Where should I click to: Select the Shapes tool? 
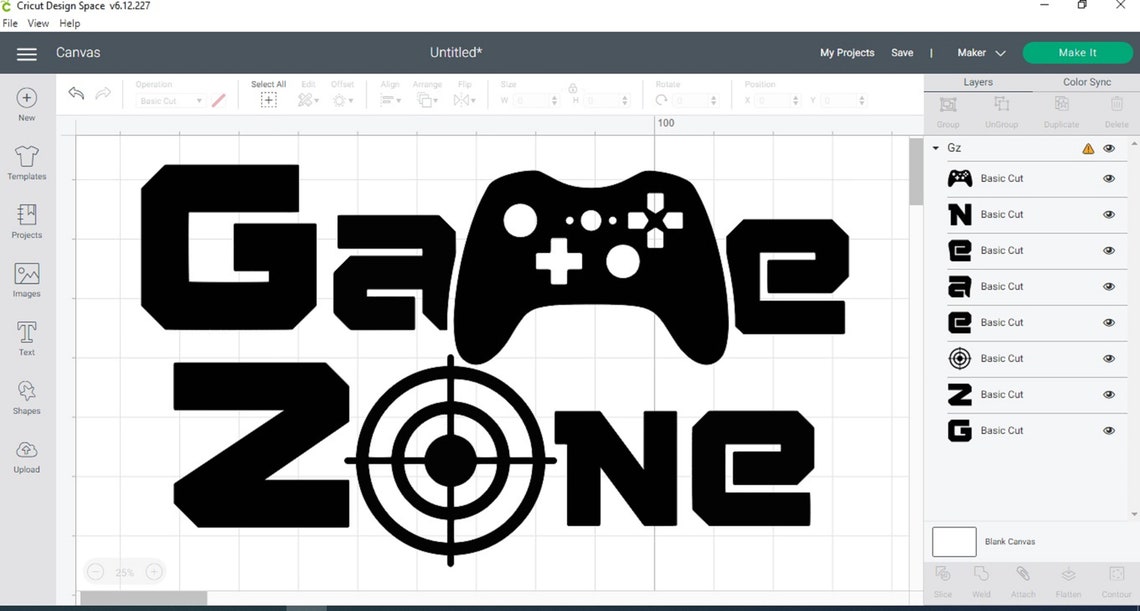pos(26,394)
